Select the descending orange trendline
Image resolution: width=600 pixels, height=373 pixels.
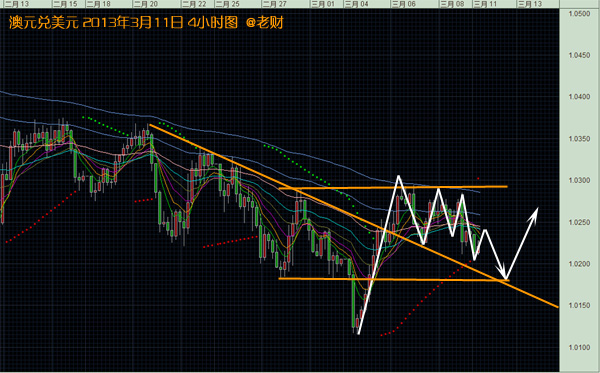354,215
